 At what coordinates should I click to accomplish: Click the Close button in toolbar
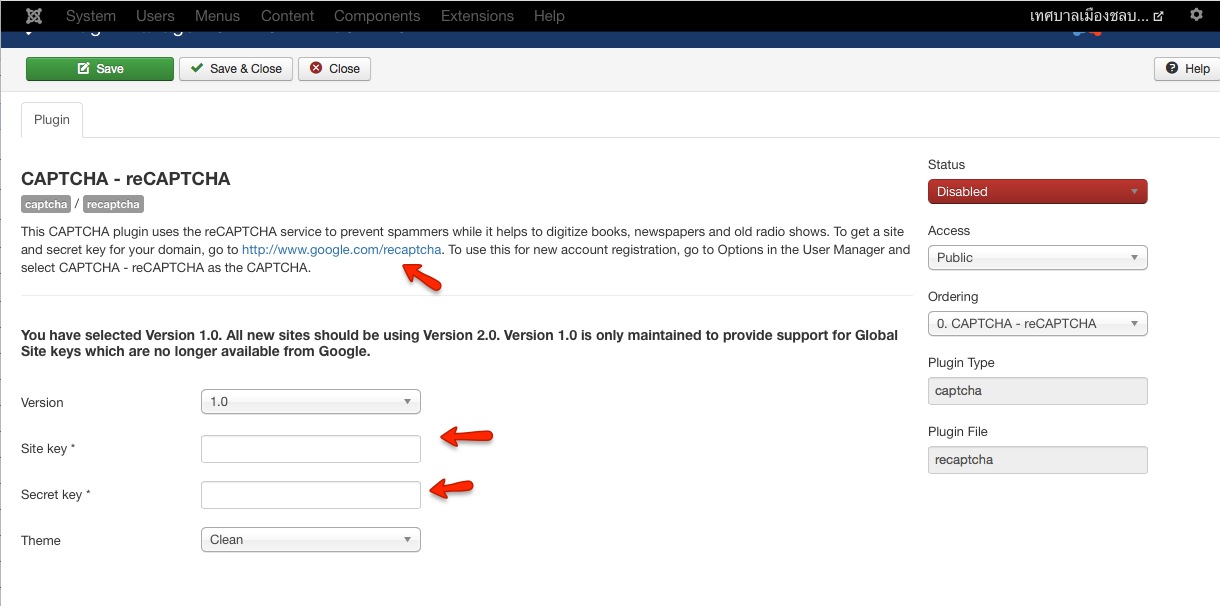point(334,69)
